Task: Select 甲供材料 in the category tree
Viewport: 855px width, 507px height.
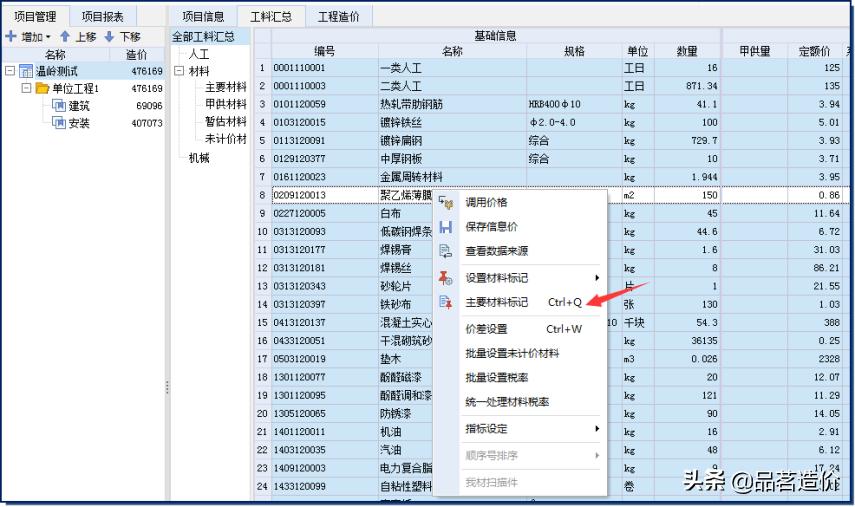Action: [x=226, y=104]
